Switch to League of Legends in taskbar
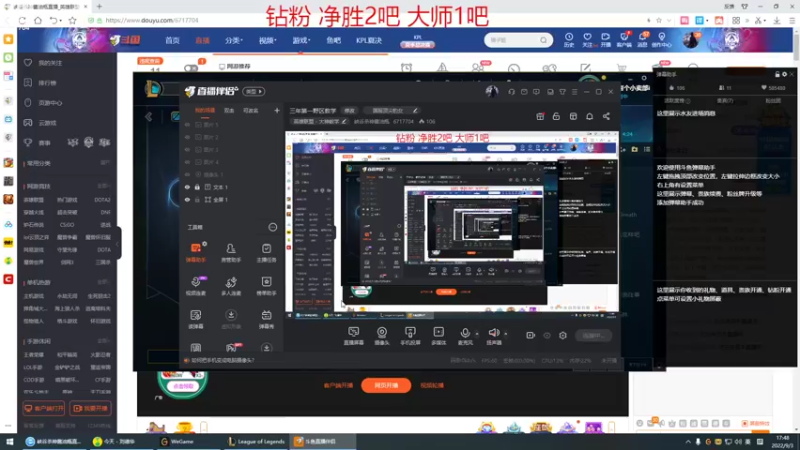 256,441
